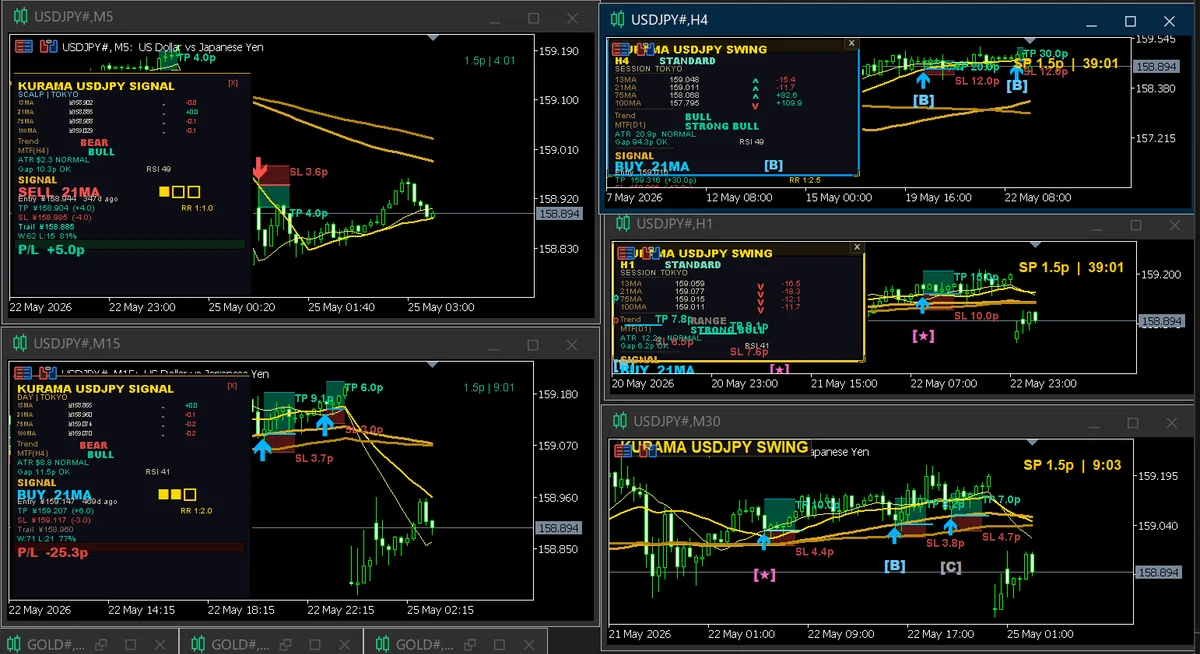Click the TP 6.0p label on M15 chart
The height and width of the screenshot is (654, 1200).
pyautogui.click(x=364, y=388)
